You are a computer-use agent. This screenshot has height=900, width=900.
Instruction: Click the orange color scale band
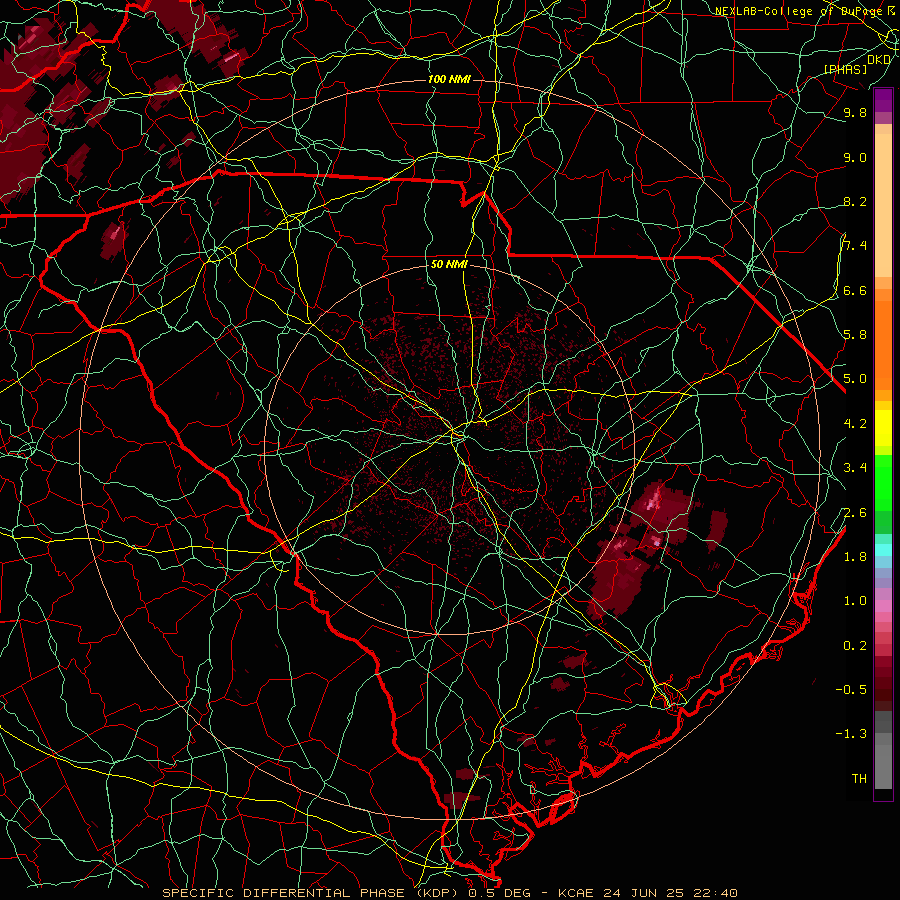tap(883, 345)
